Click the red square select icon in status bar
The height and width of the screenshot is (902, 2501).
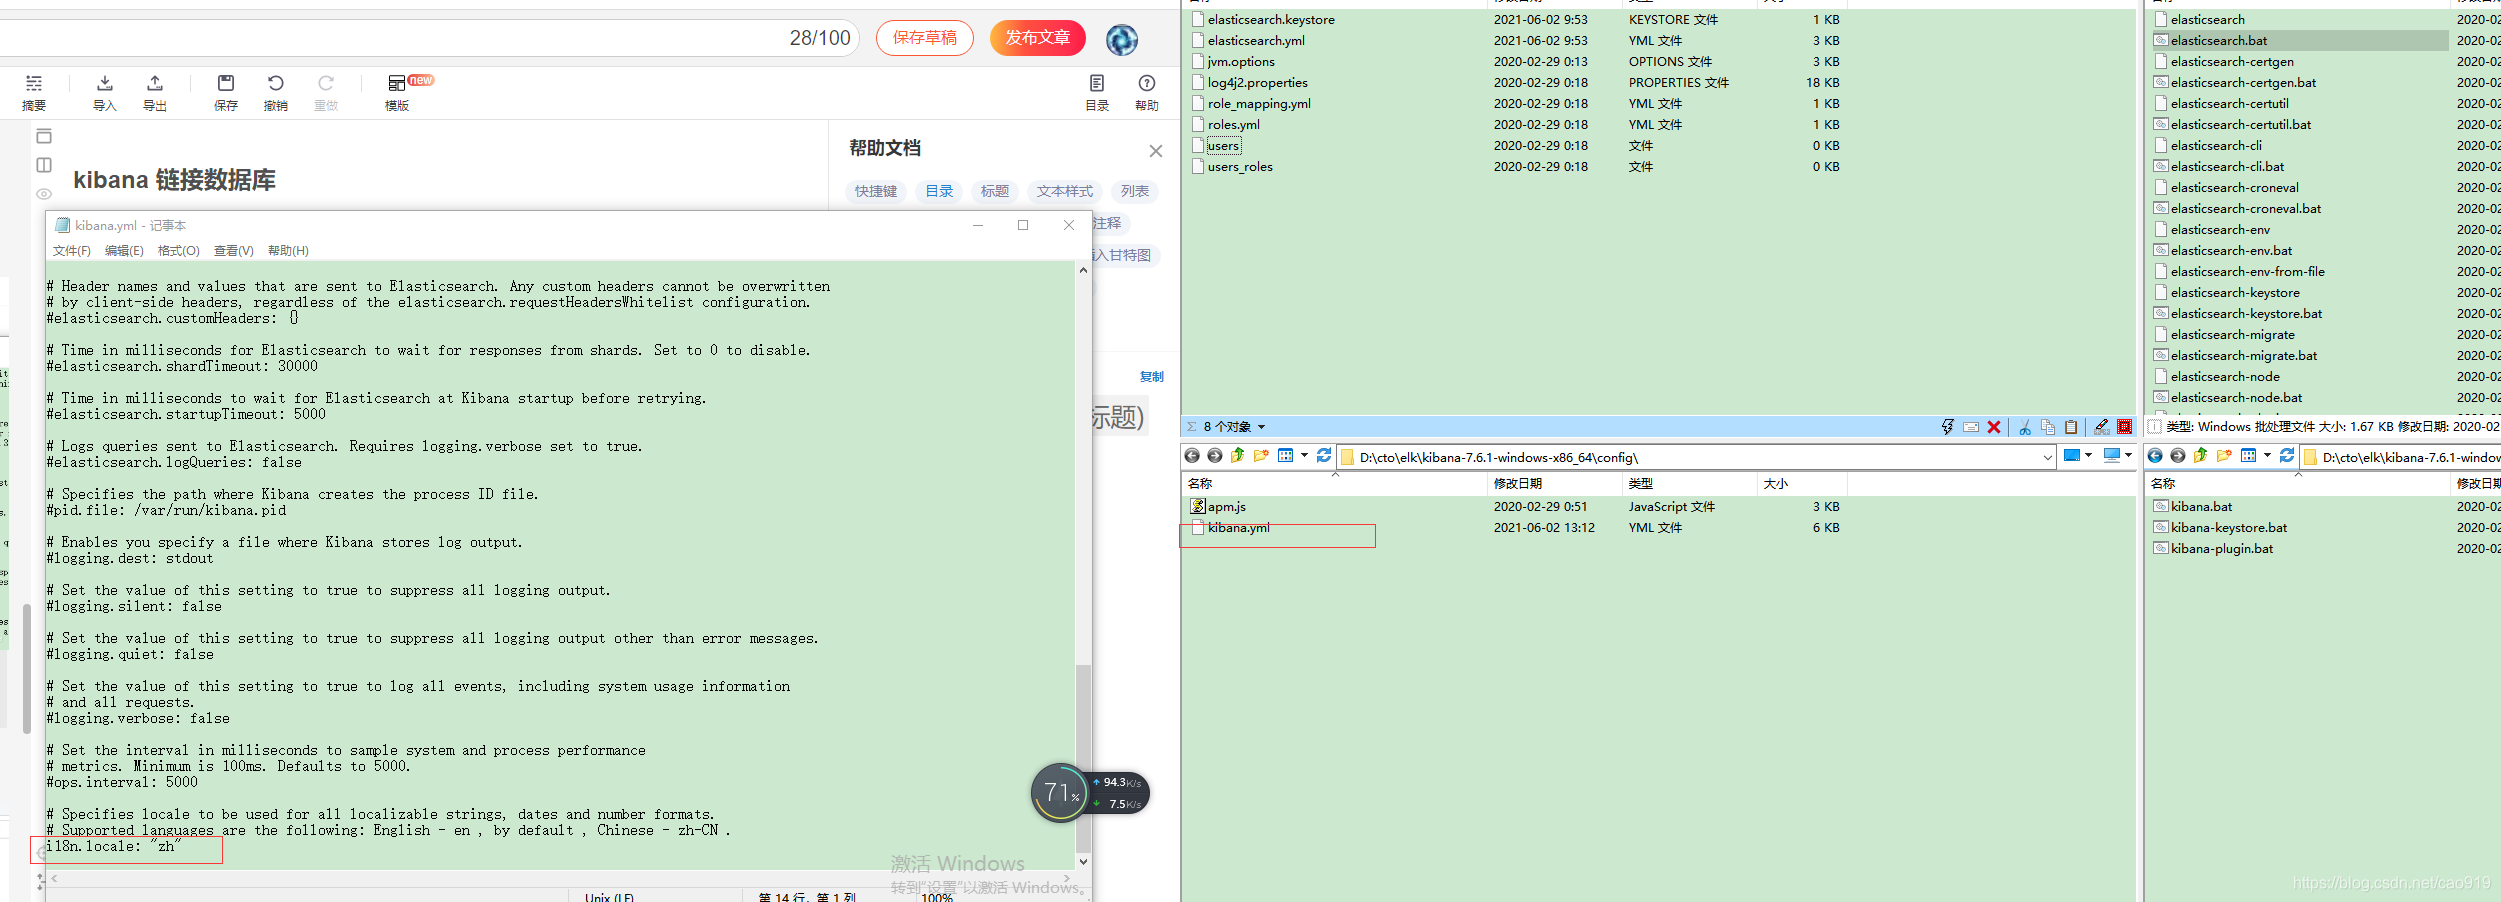tap(2125, 427)
